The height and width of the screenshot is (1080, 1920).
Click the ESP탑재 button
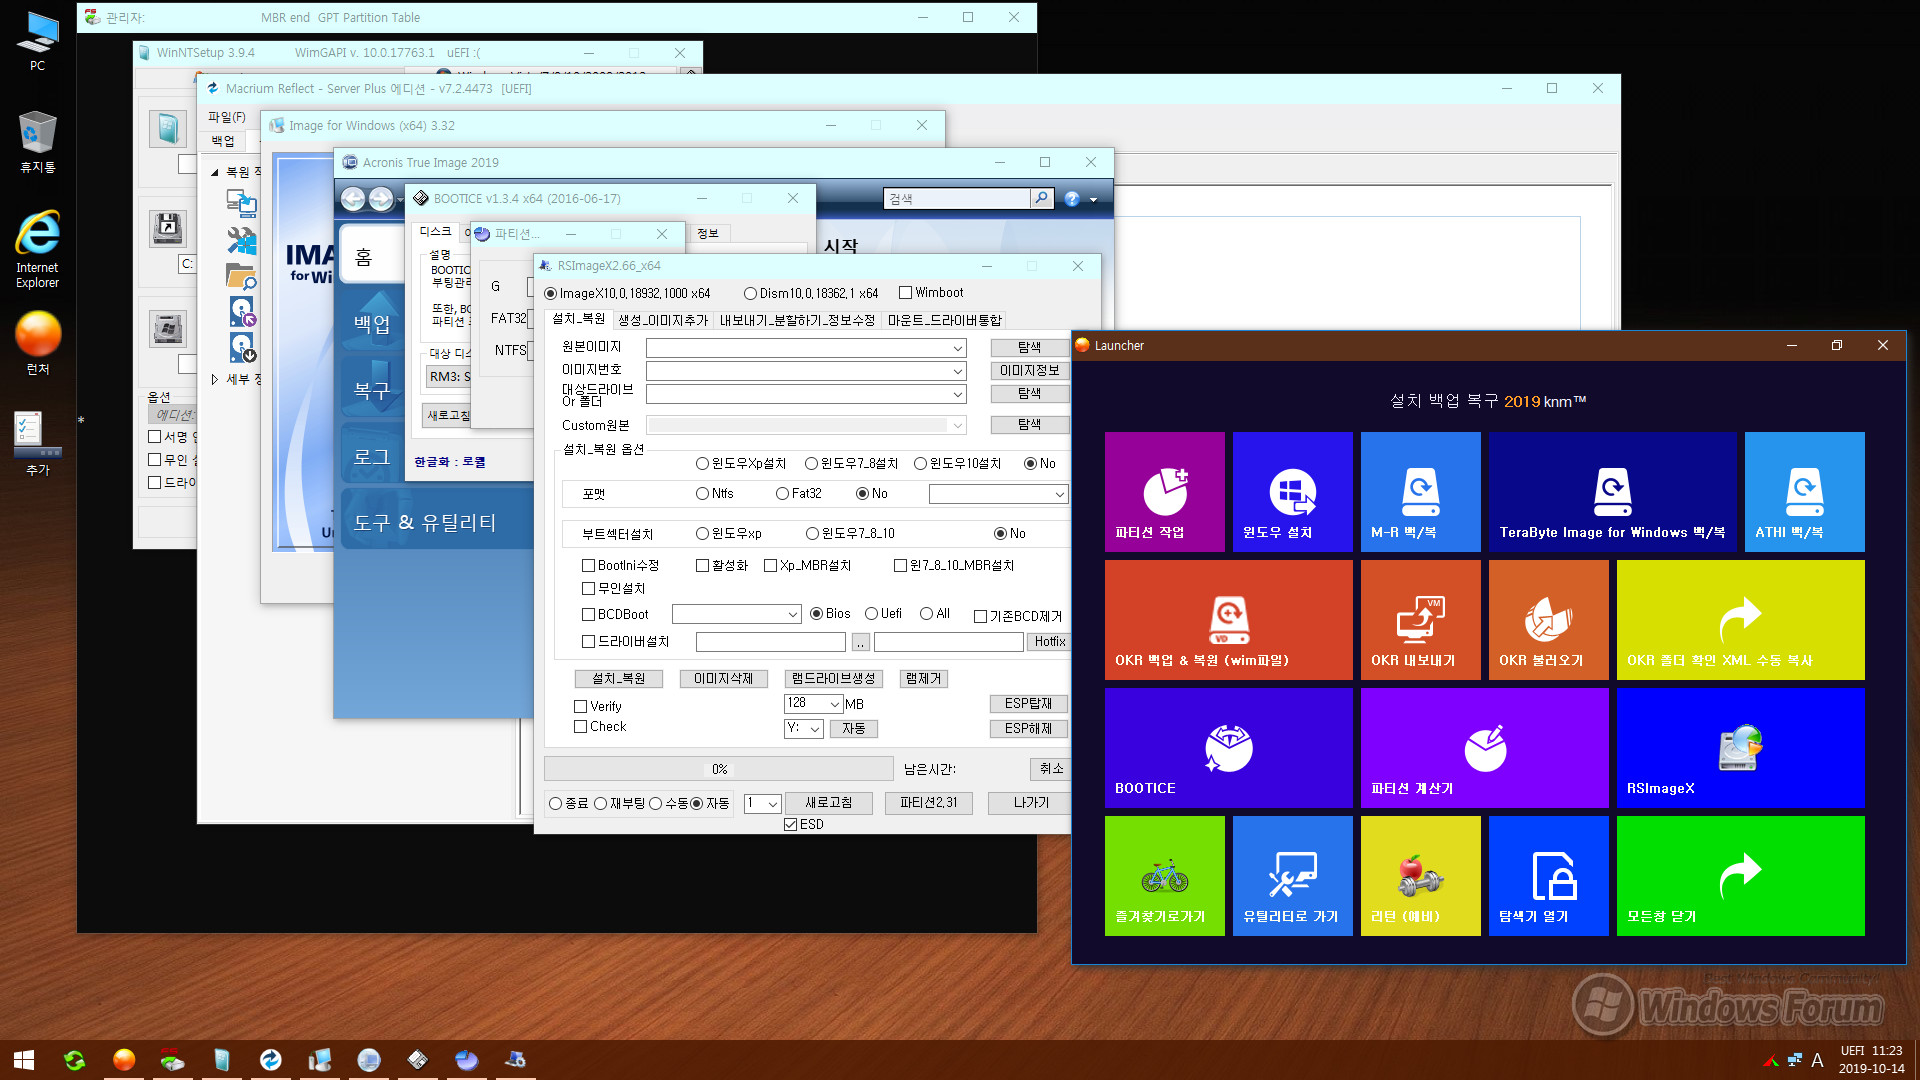pos(1029,704)
